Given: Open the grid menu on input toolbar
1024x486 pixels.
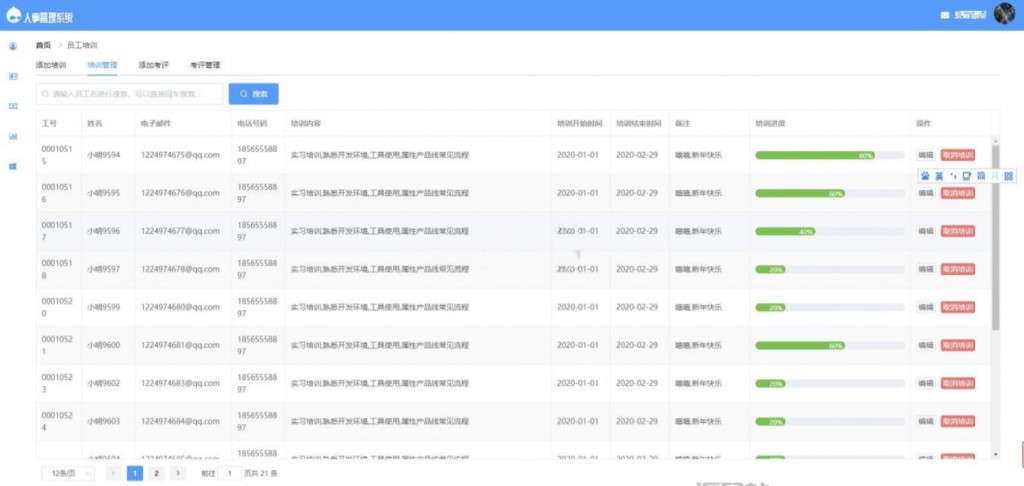Looking at the screenshot, I should pyautogui.click(x=1008, y=176).
